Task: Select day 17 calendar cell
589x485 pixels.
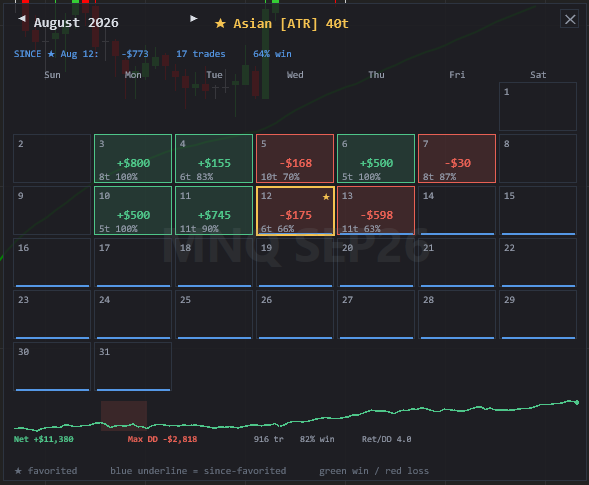Action: 133,263
